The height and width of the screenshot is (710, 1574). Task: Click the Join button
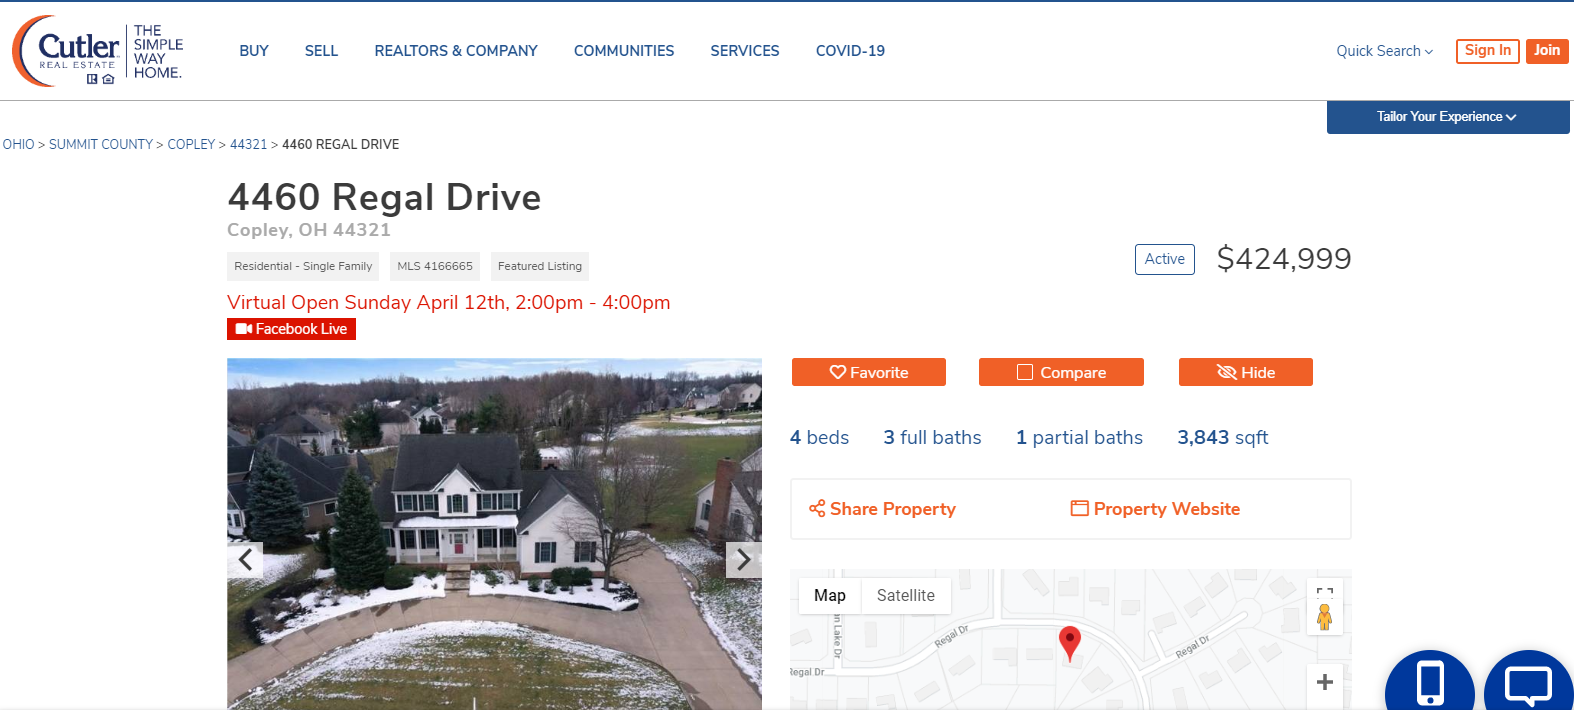(1547, 51)
